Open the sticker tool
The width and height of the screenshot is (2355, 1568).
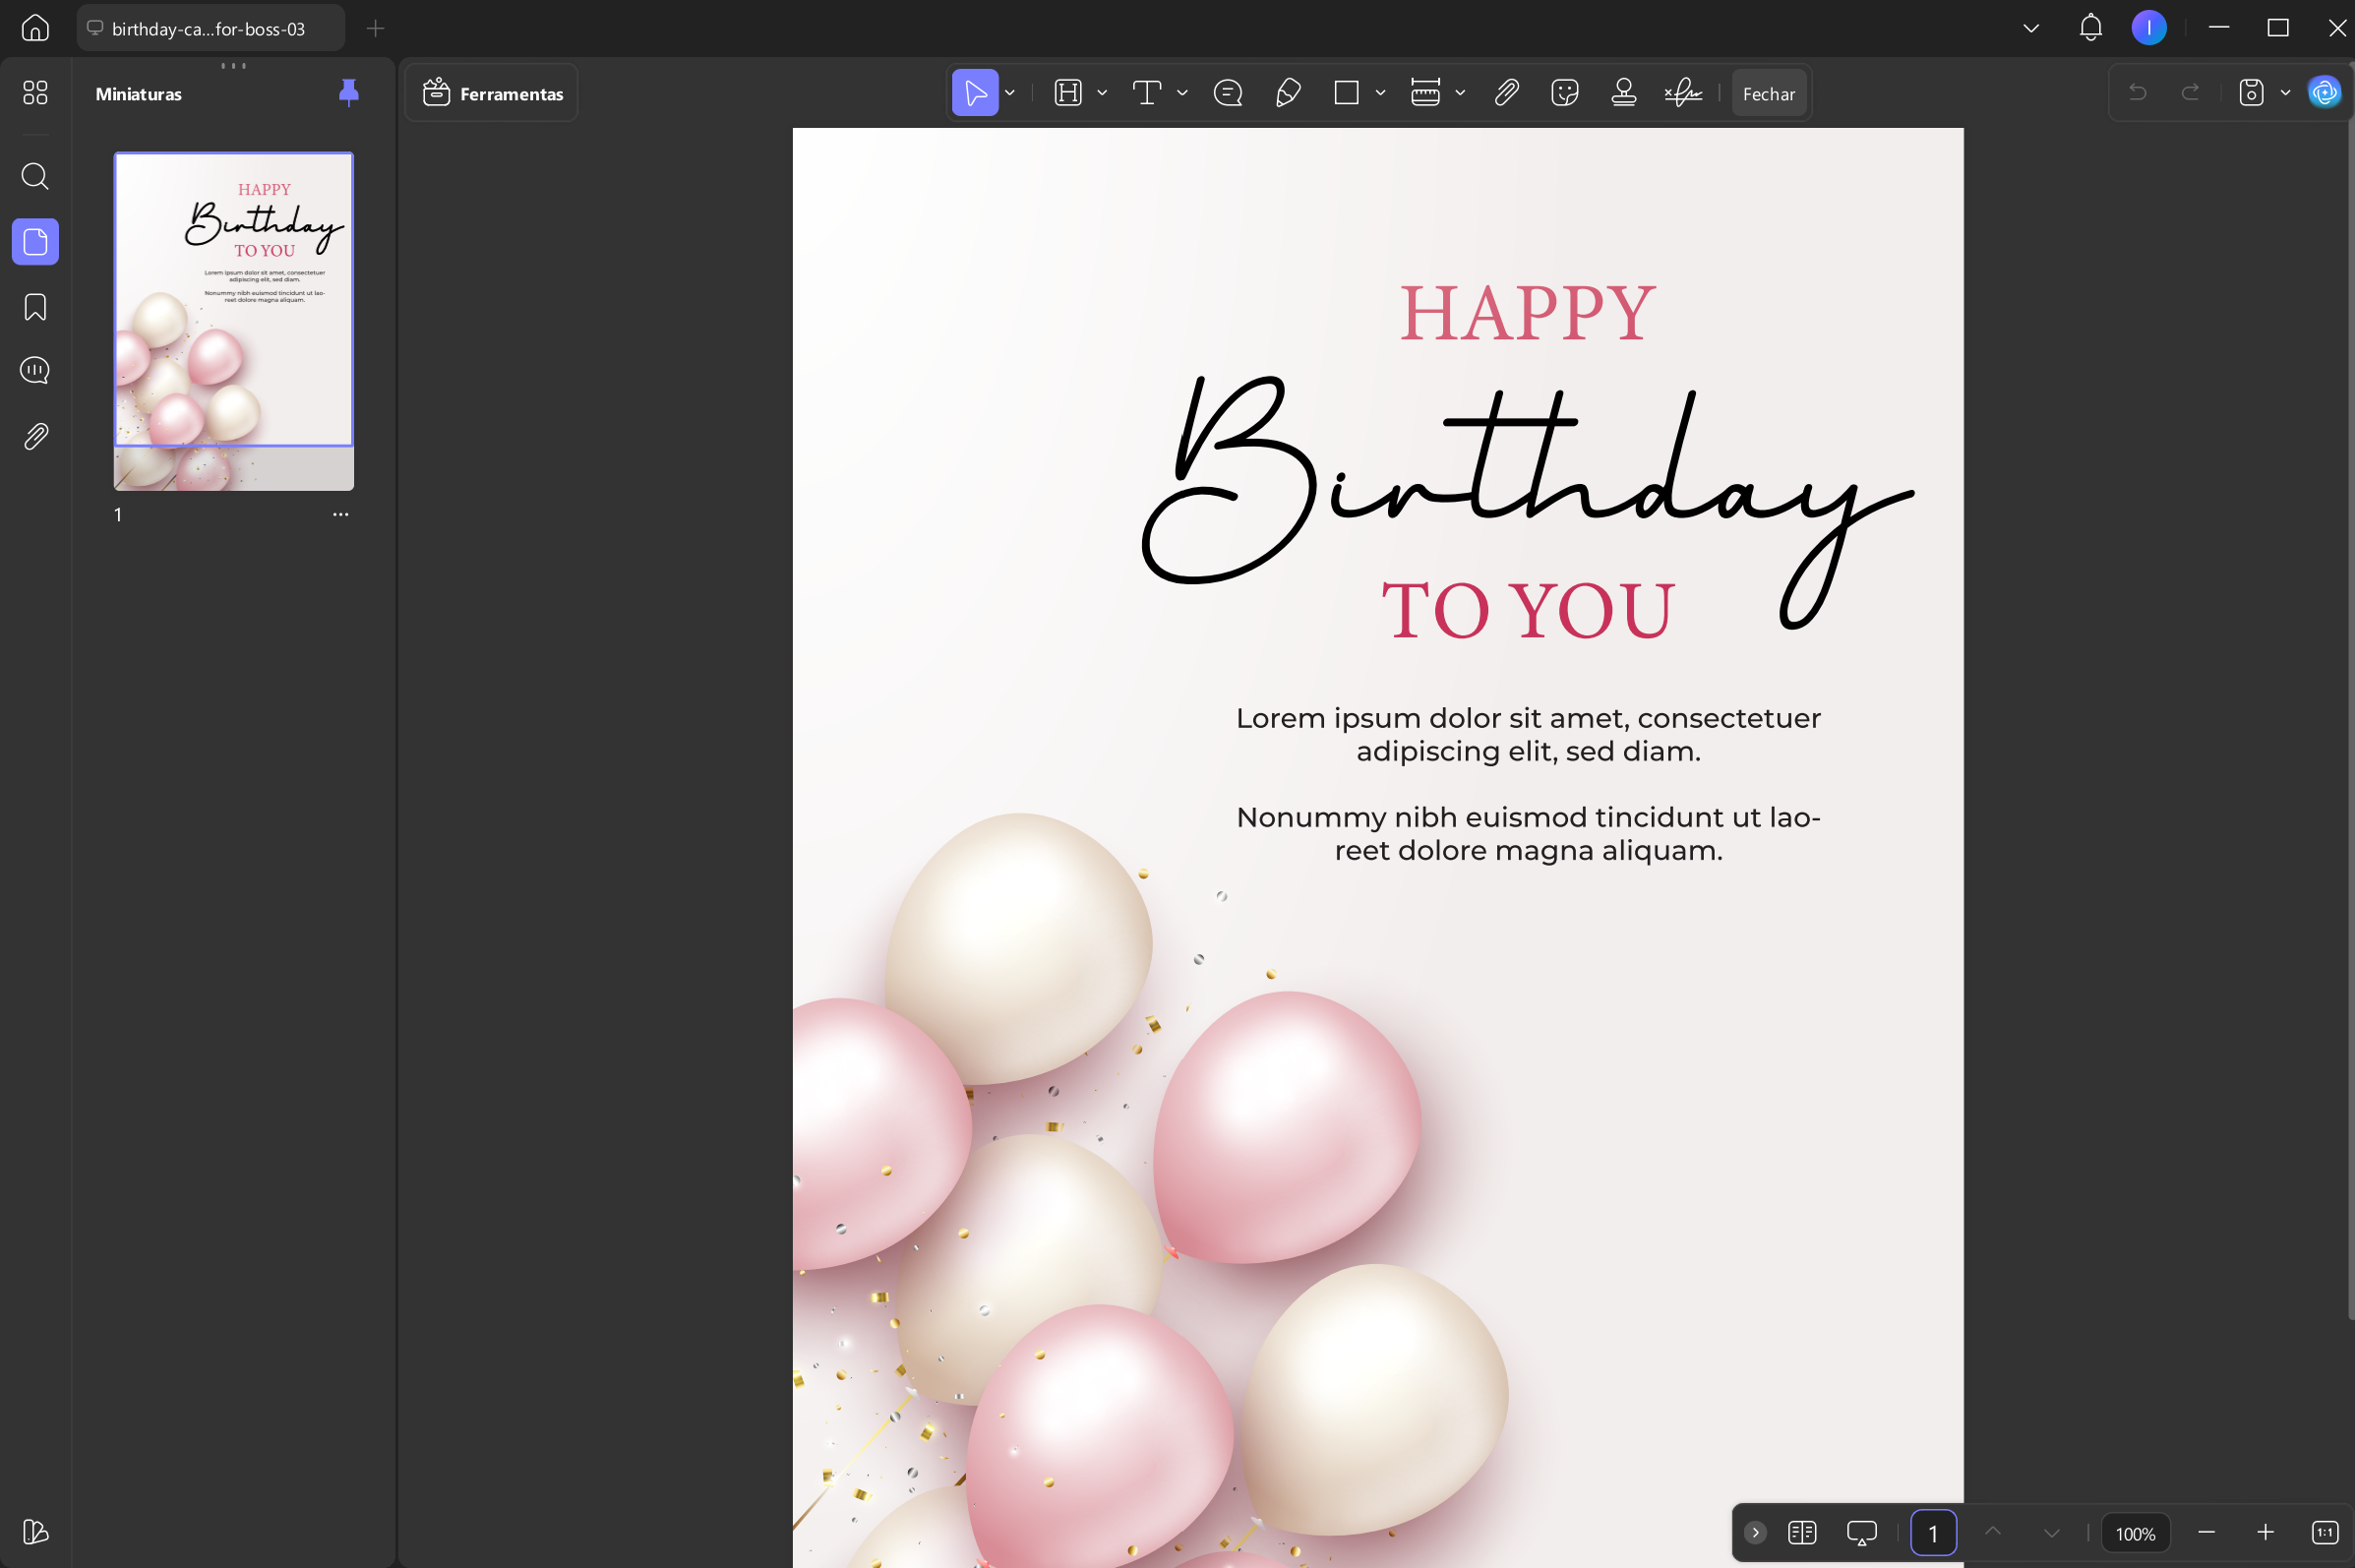[1564, 93]
